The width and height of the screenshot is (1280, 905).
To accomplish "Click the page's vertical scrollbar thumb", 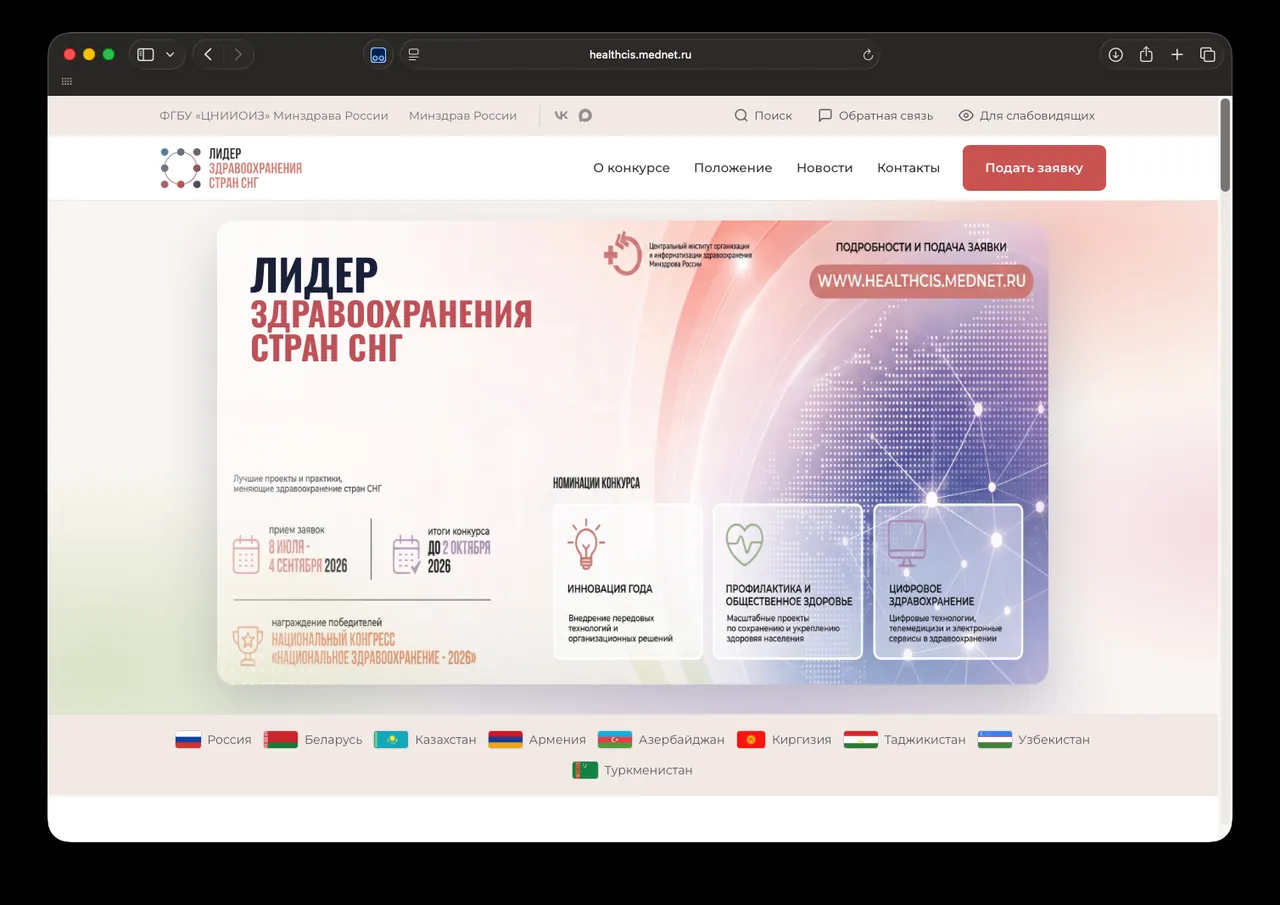I will point(1225,145).
